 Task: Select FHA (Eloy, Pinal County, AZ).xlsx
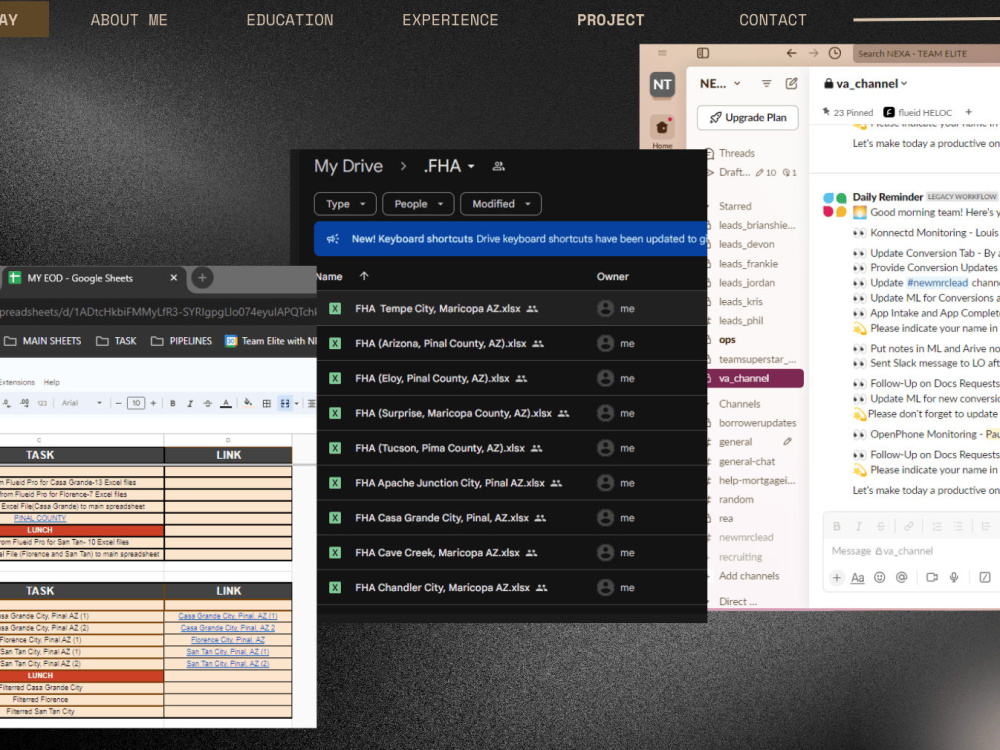point(512,378)
